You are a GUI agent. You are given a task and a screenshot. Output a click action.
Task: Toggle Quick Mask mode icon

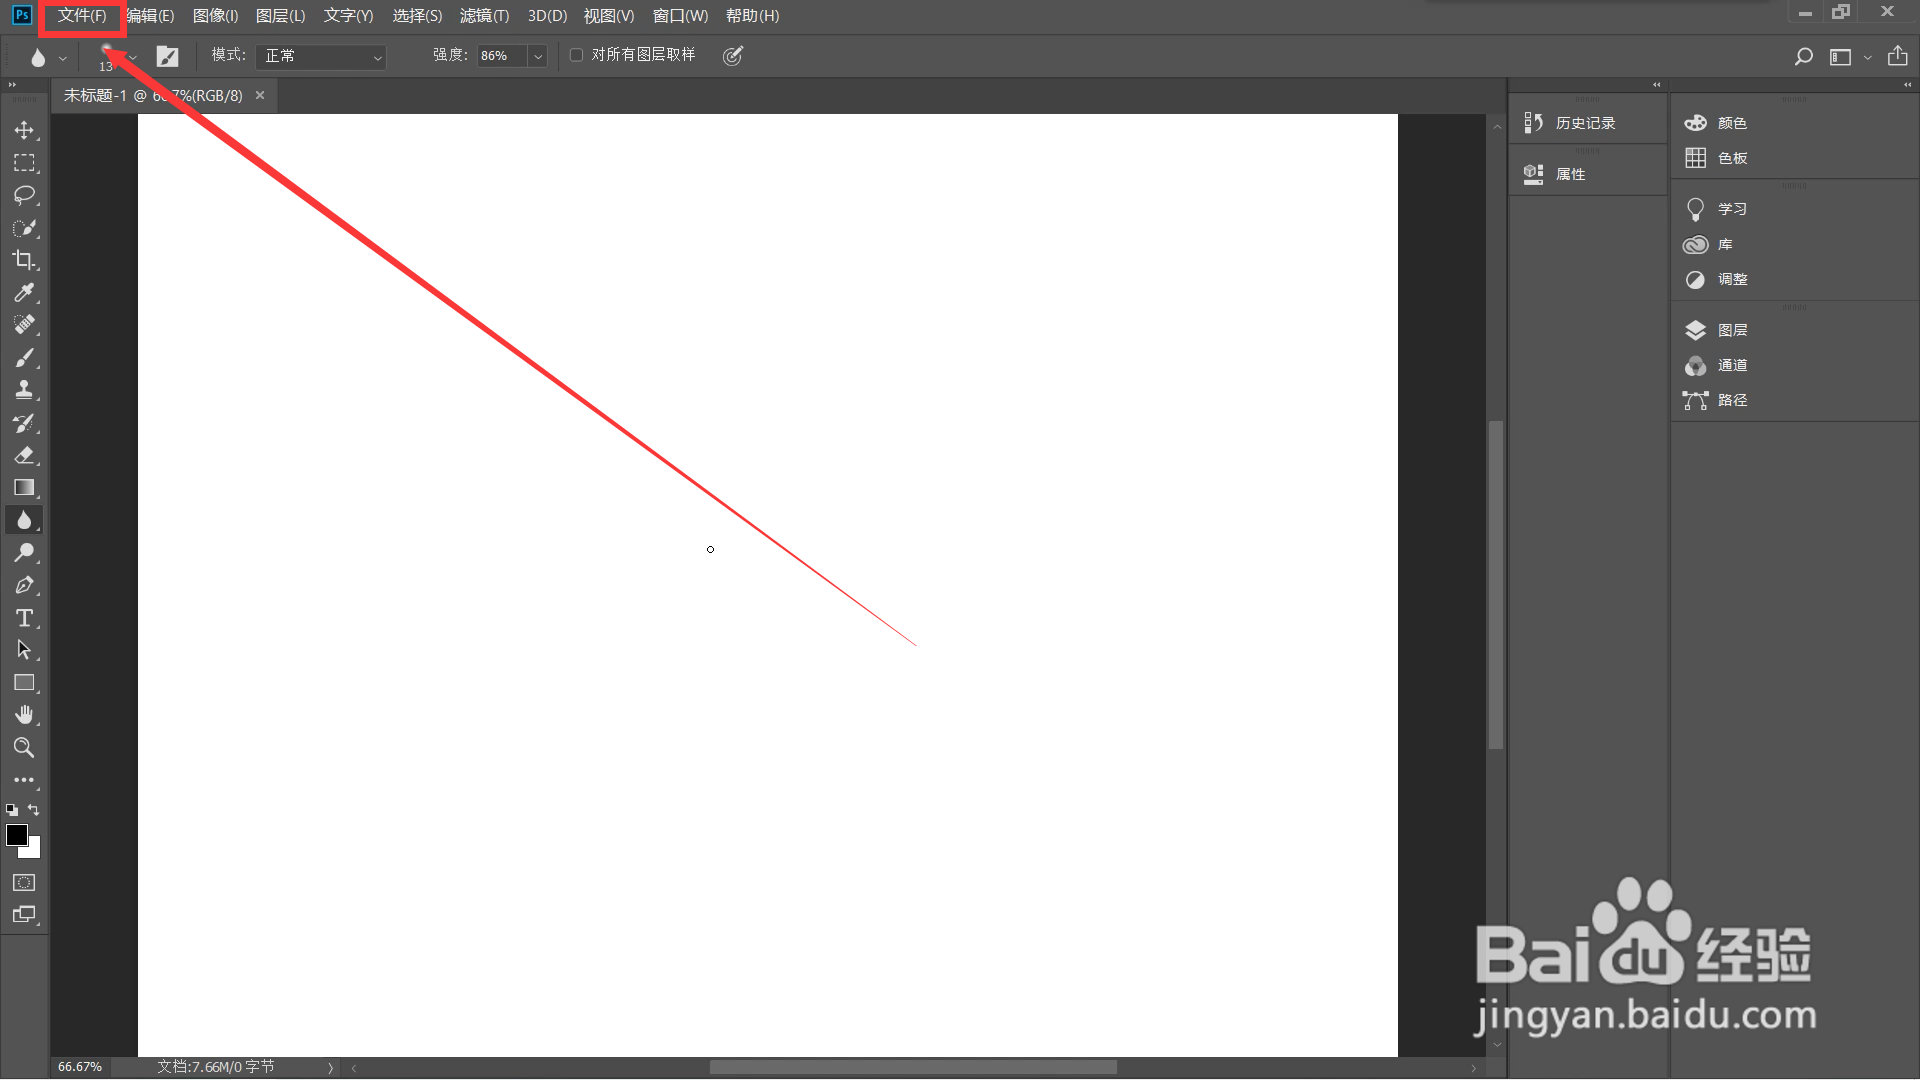pos(24,882)
